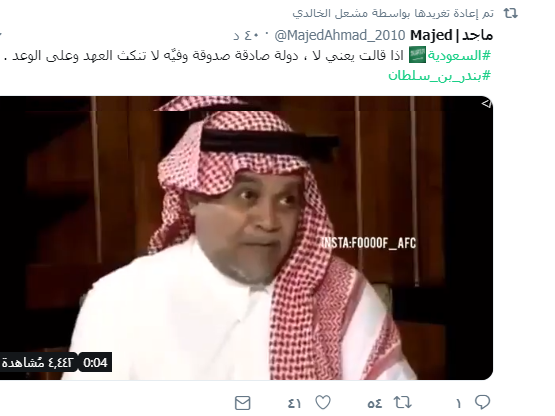This screenshot has width=555, height=416.
Task: Open the ٤٠ د tweet timestamp
Action: tap(247, 36)
